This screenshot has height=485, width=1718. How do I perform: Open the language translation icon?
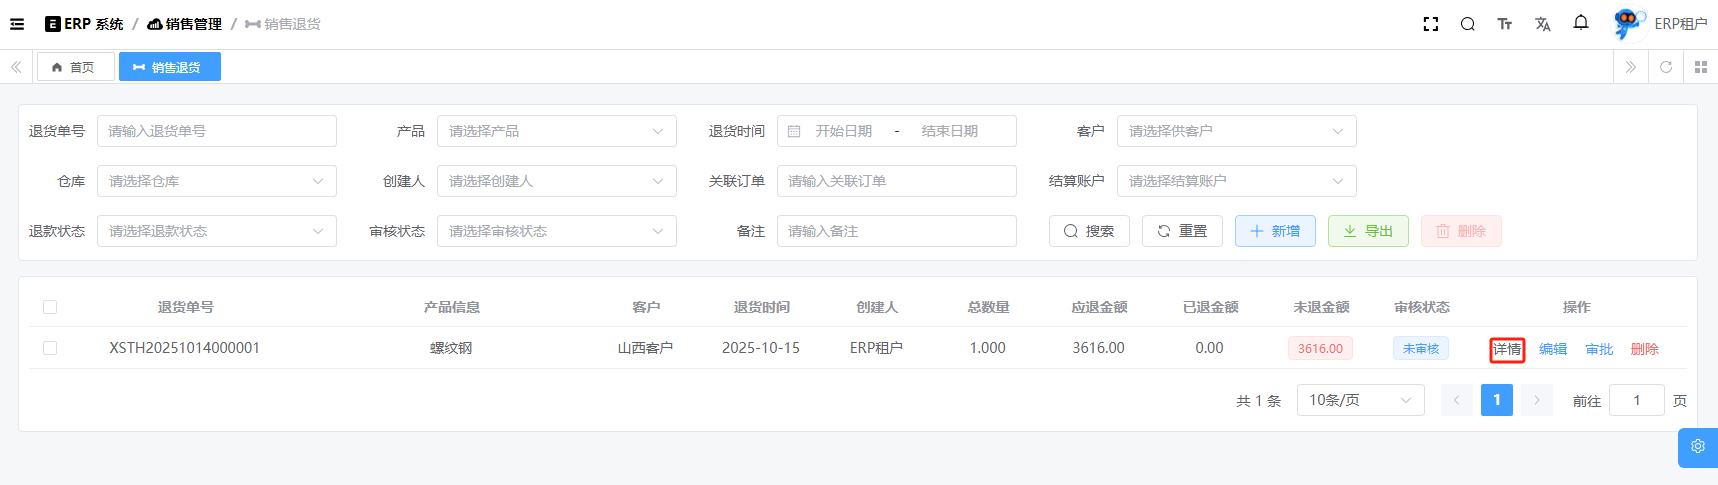[1542, 24]
